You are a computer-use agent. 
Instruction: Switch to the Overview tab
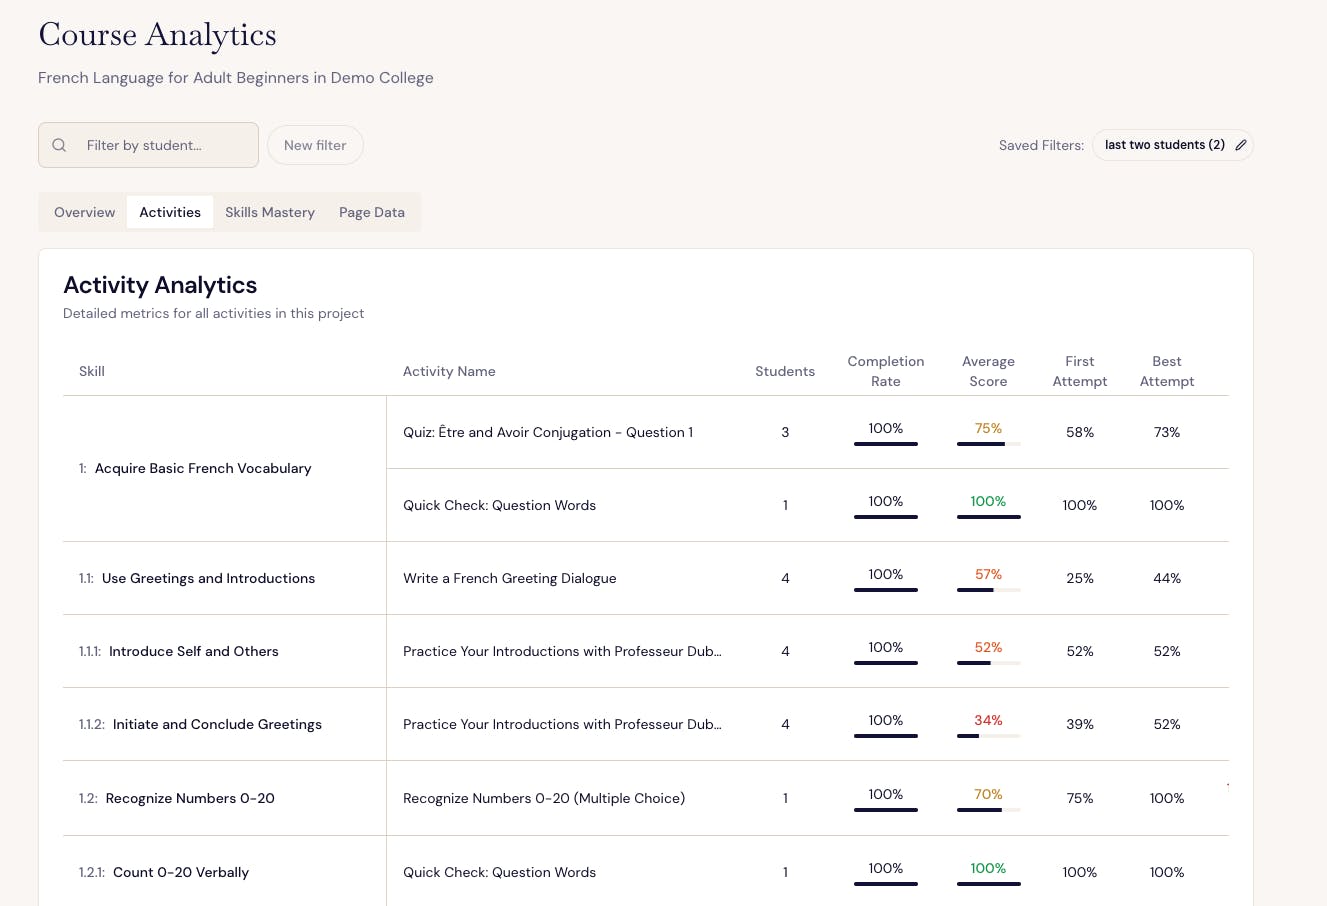(x=84, y=212)
